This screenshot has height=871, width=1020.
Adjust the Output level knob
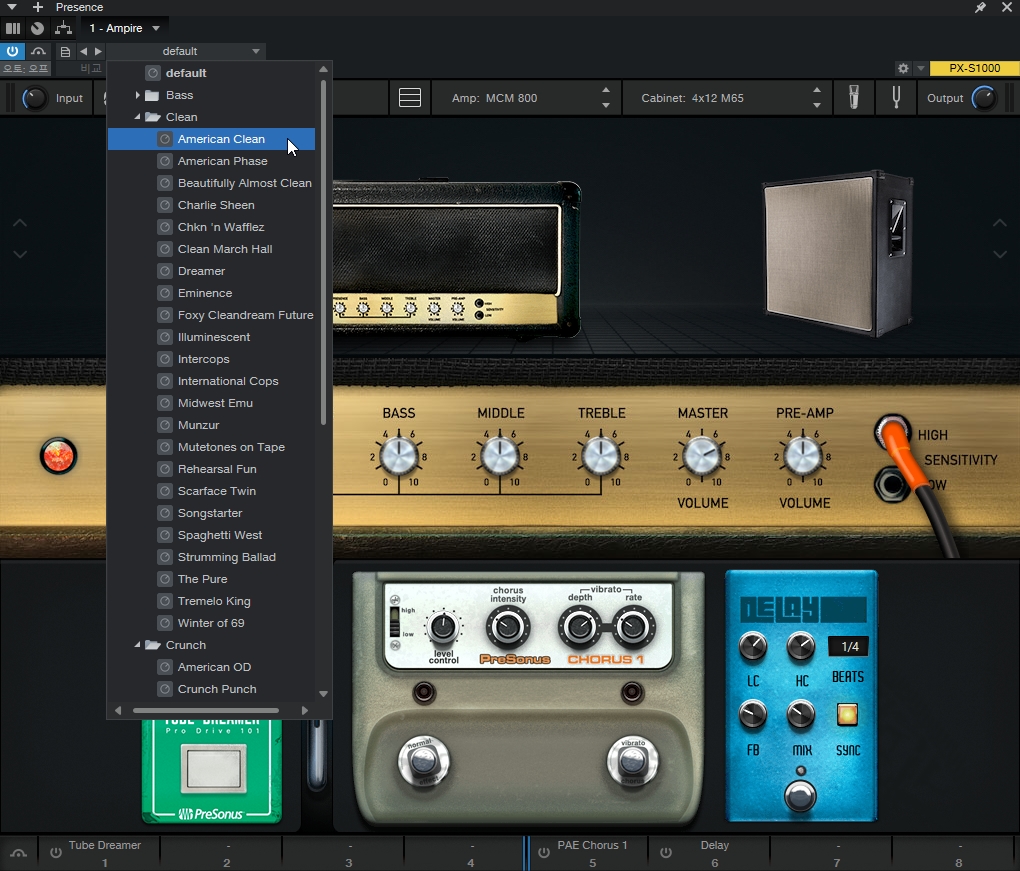pyautogui.click(x=984, y=98)
